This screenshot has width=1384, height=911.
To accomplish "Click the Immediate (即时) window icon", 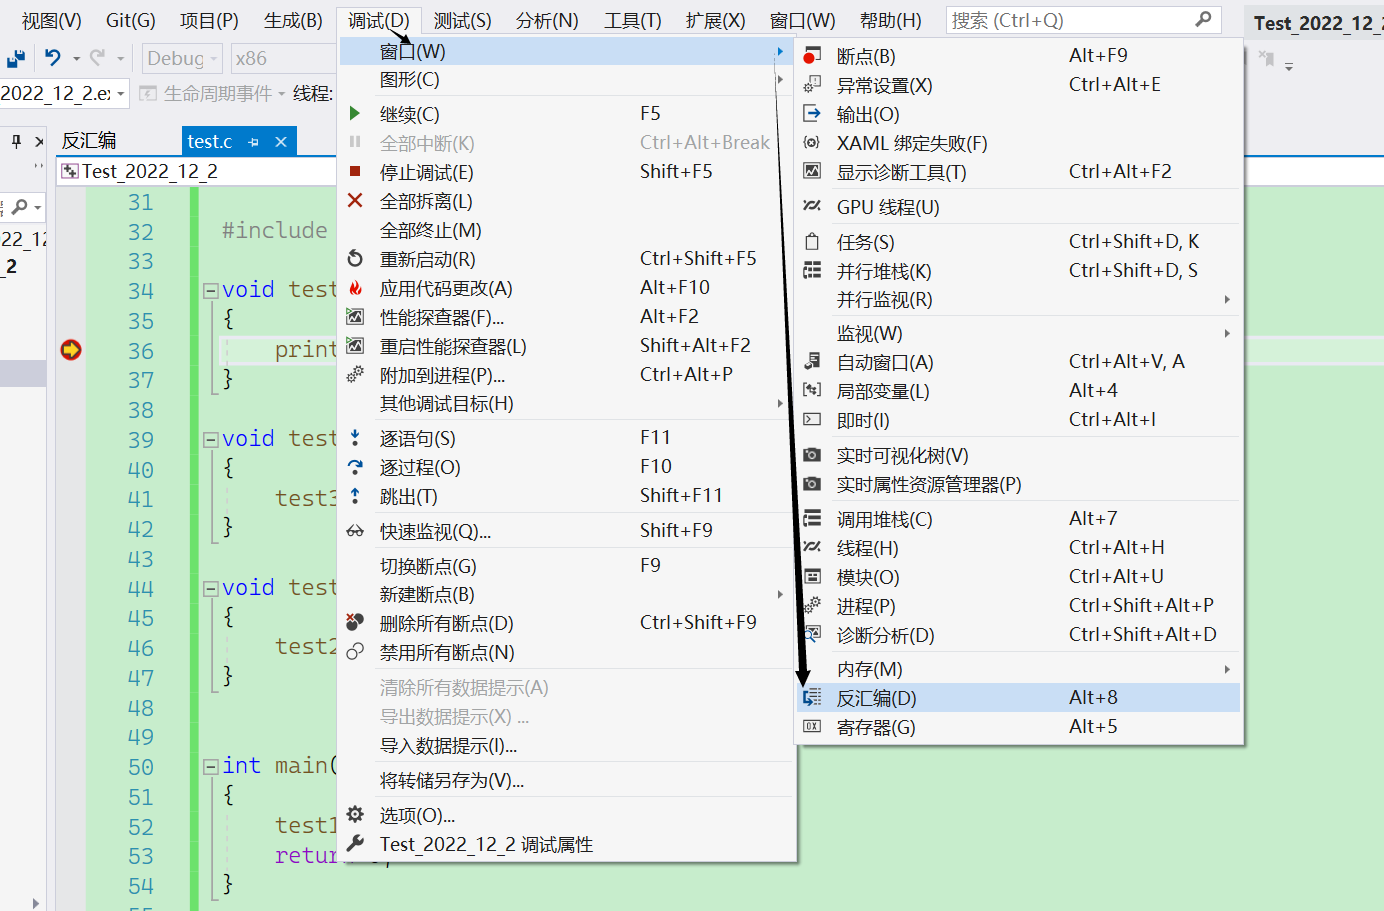I will tap(812, 420).
